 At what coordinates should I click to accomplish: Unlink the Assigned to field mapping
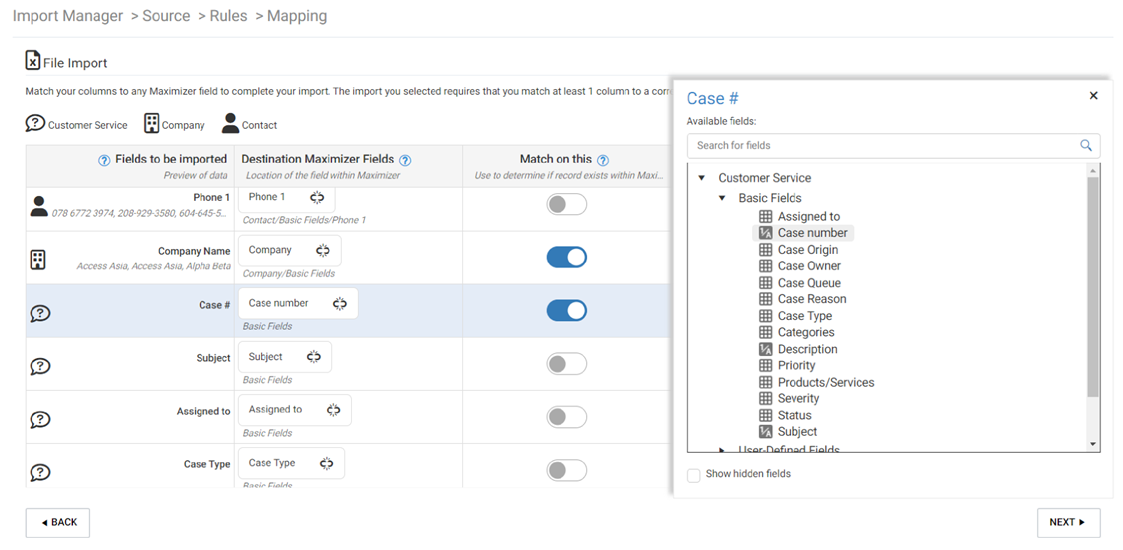point(333,410)
